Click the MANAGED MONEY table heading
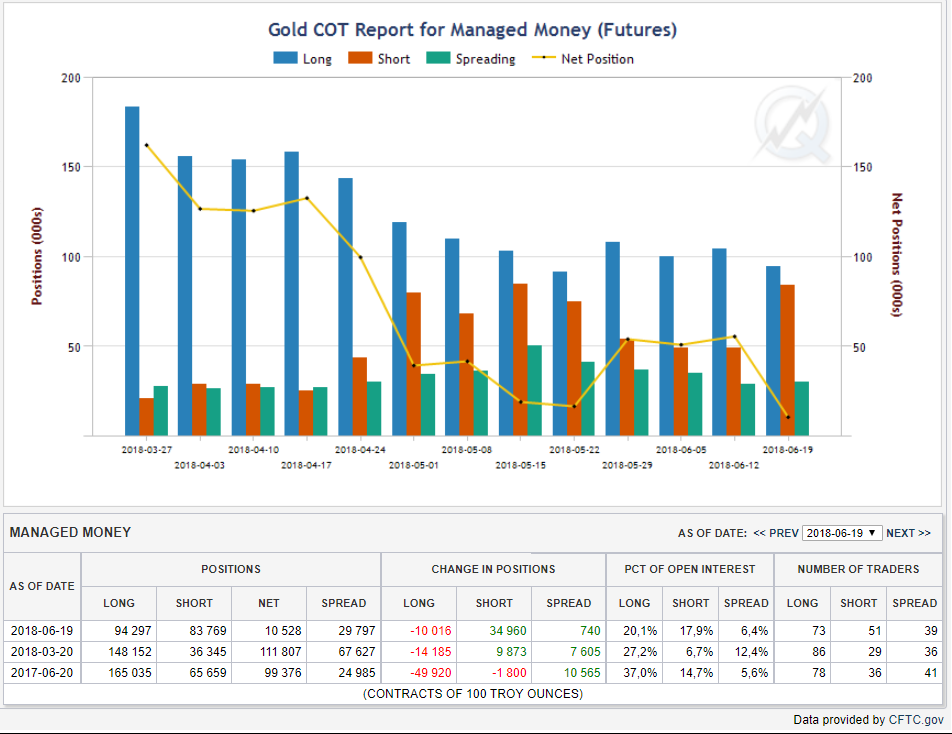The image size is (952, 734). pos(70,532)
